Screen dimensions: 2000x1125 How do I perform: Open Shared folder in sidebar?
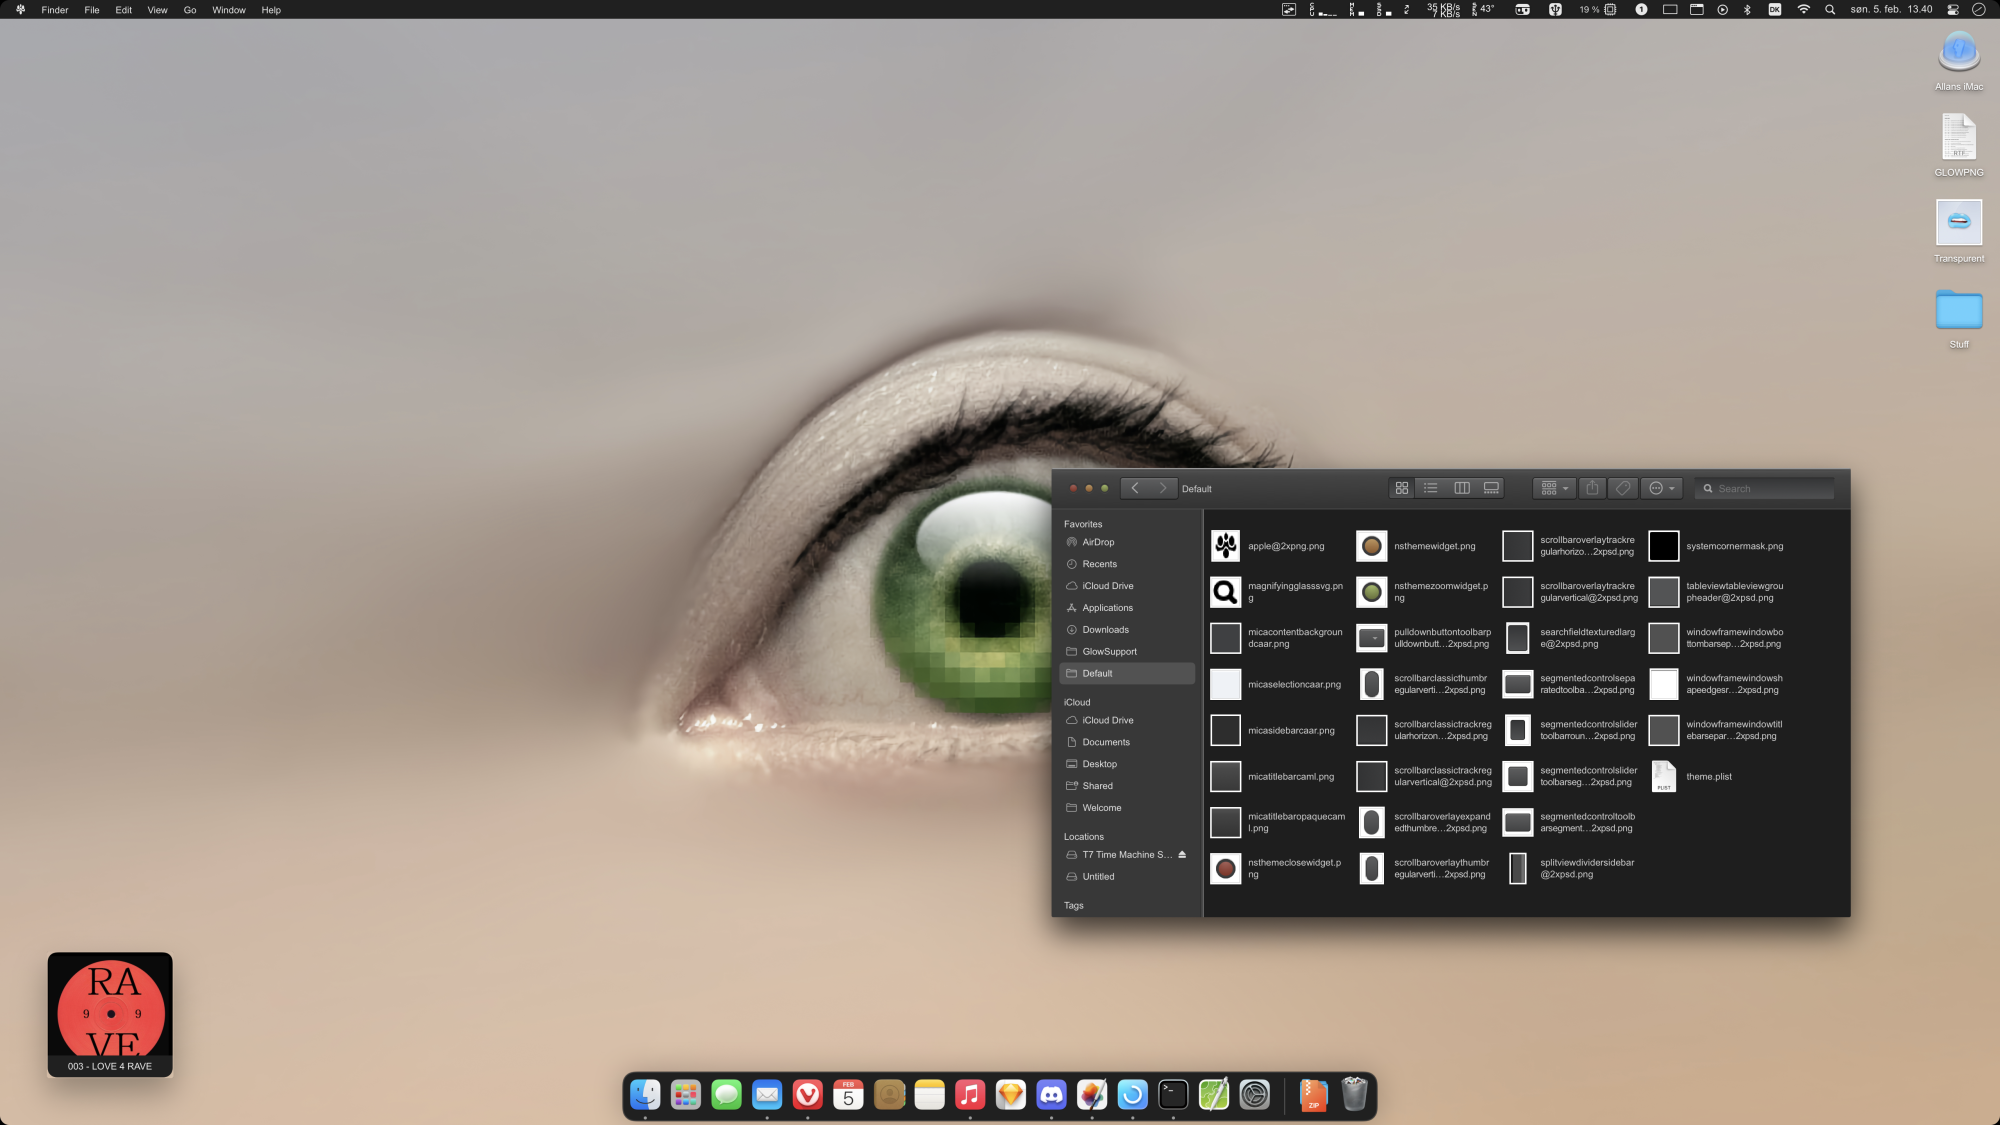[1127, 786]
